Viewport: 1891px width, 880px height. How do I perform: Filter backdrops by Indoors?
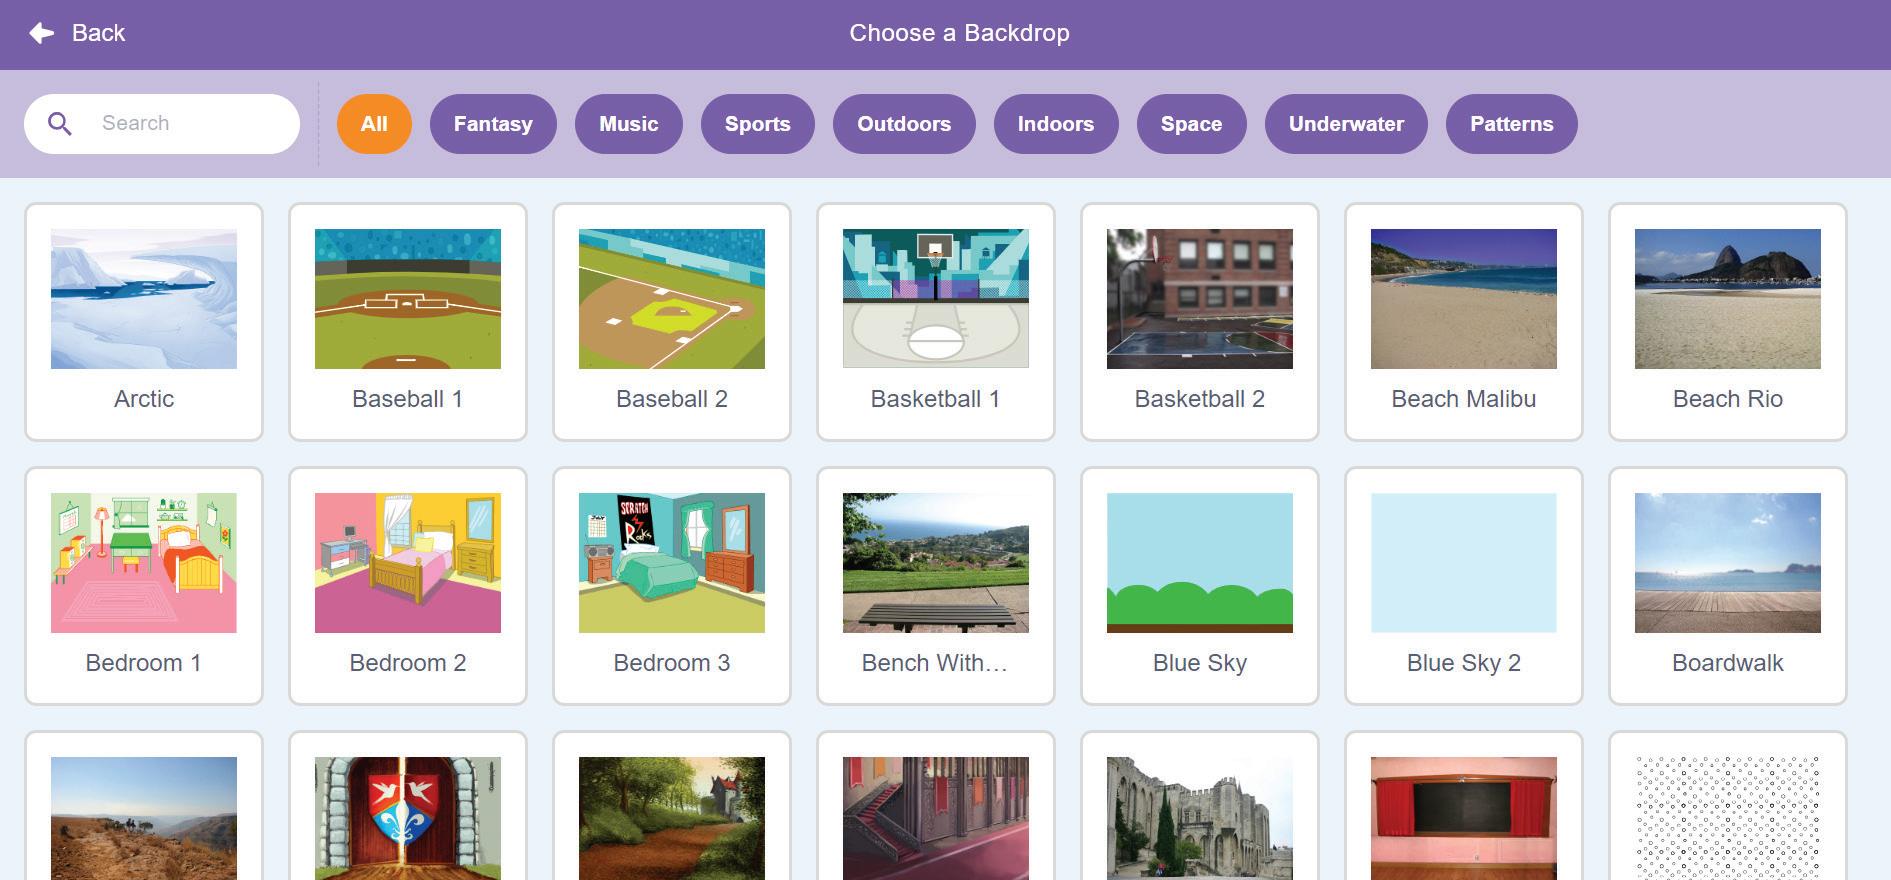[1056, 124]
